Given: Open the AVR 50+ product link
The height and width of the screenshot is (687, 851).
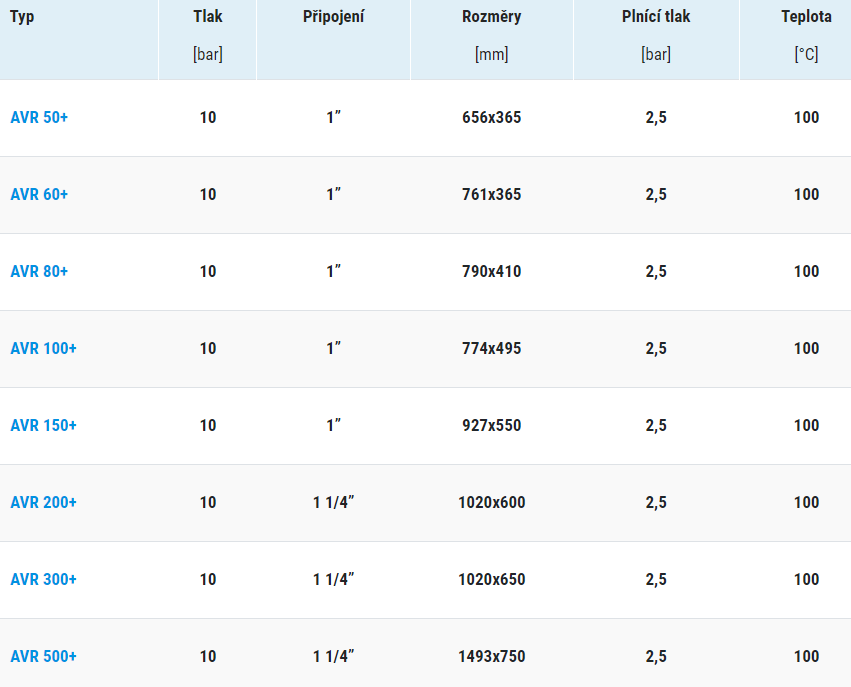Looking at the screenshot, I should 39,117.
